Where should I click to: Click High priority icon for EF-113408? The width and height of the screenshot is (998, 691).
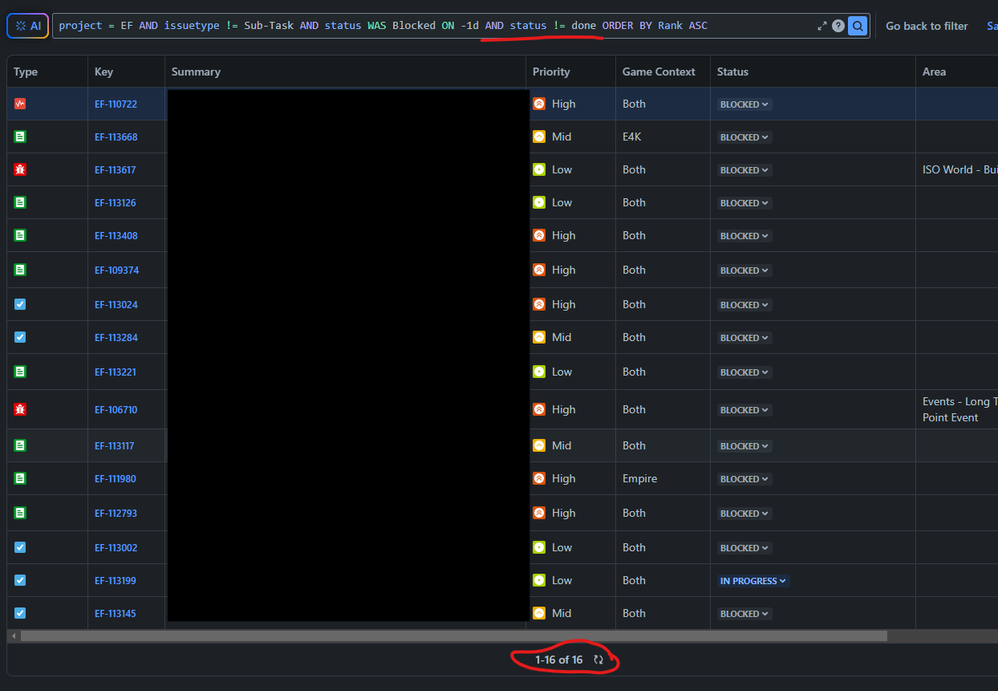pyautogui.click(x=539, y=235)
